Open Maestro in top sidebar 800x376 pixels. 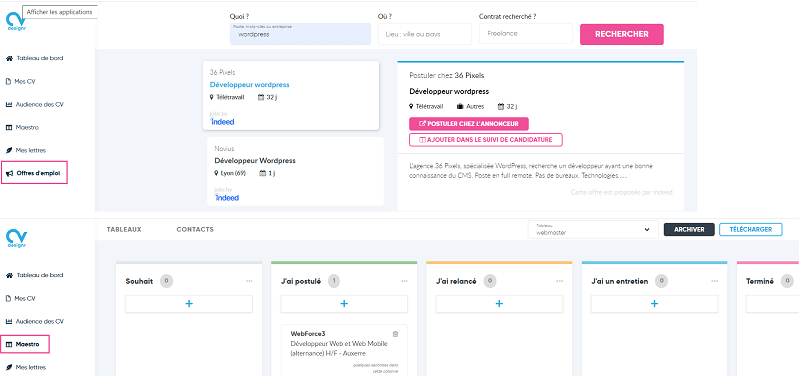pyautogui.click(x=22, y=128)
